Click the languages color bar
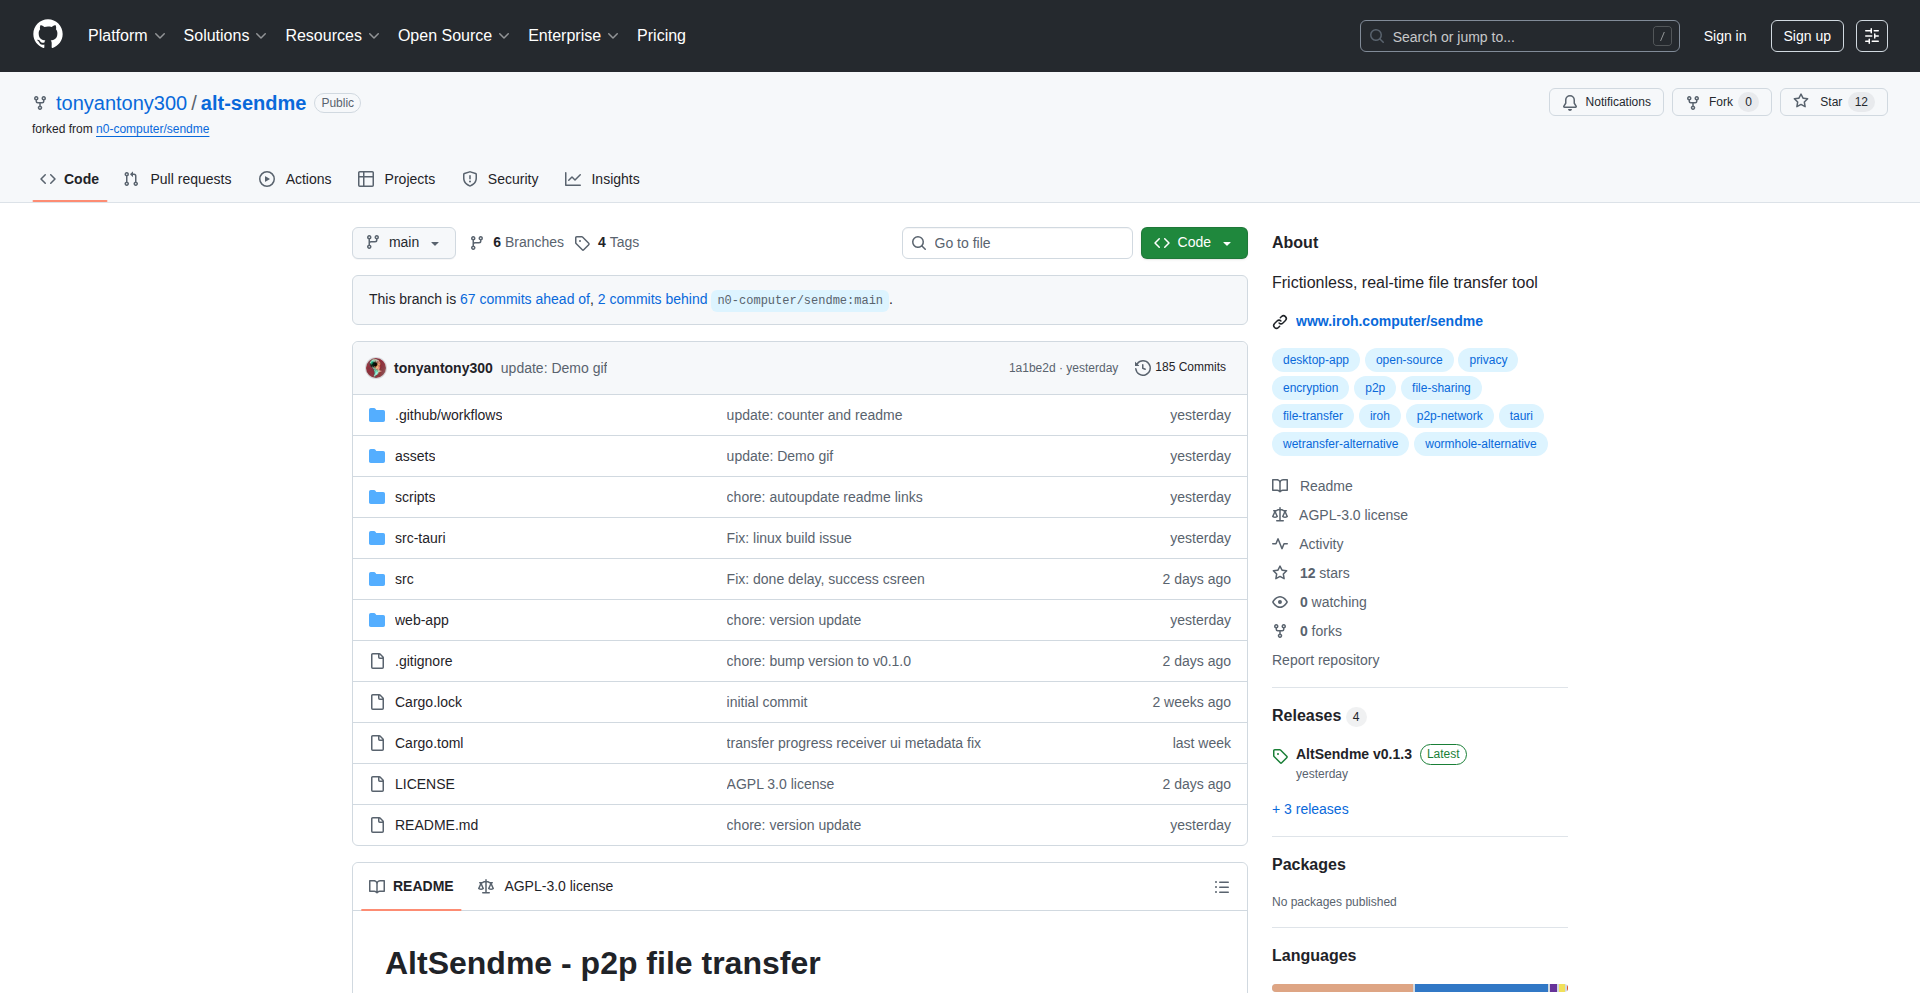1920x993 pixels. coord(1419,988)
